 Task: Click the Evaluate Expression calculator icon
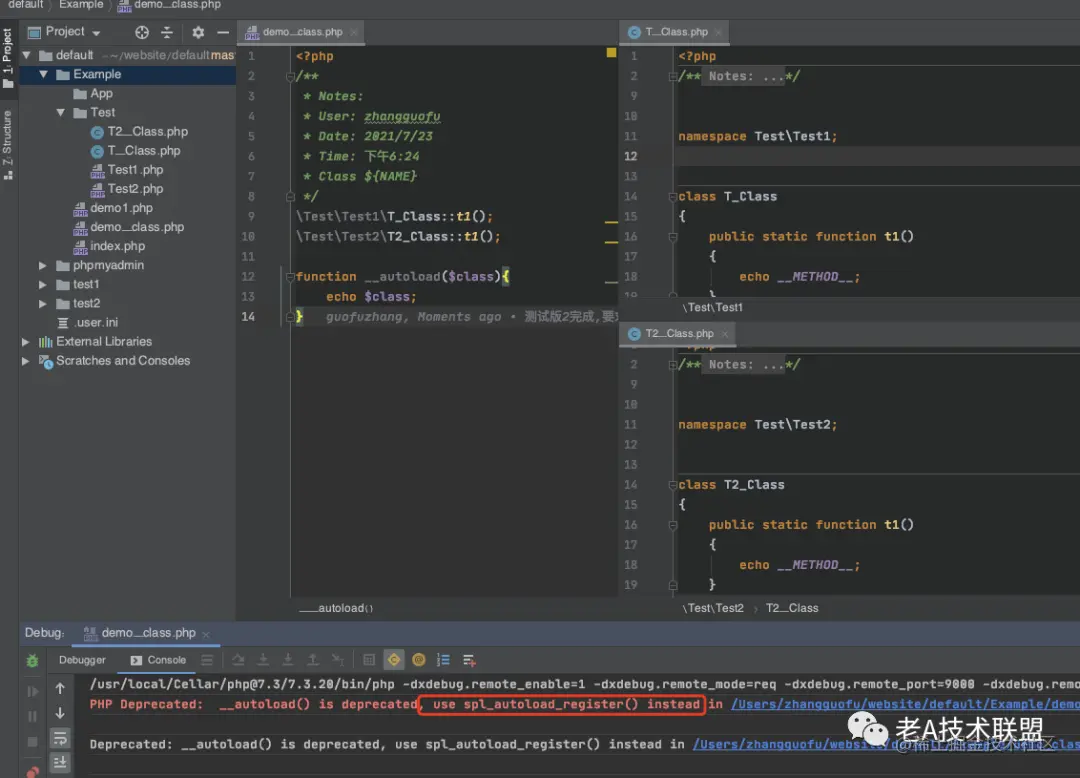(369, 660)
